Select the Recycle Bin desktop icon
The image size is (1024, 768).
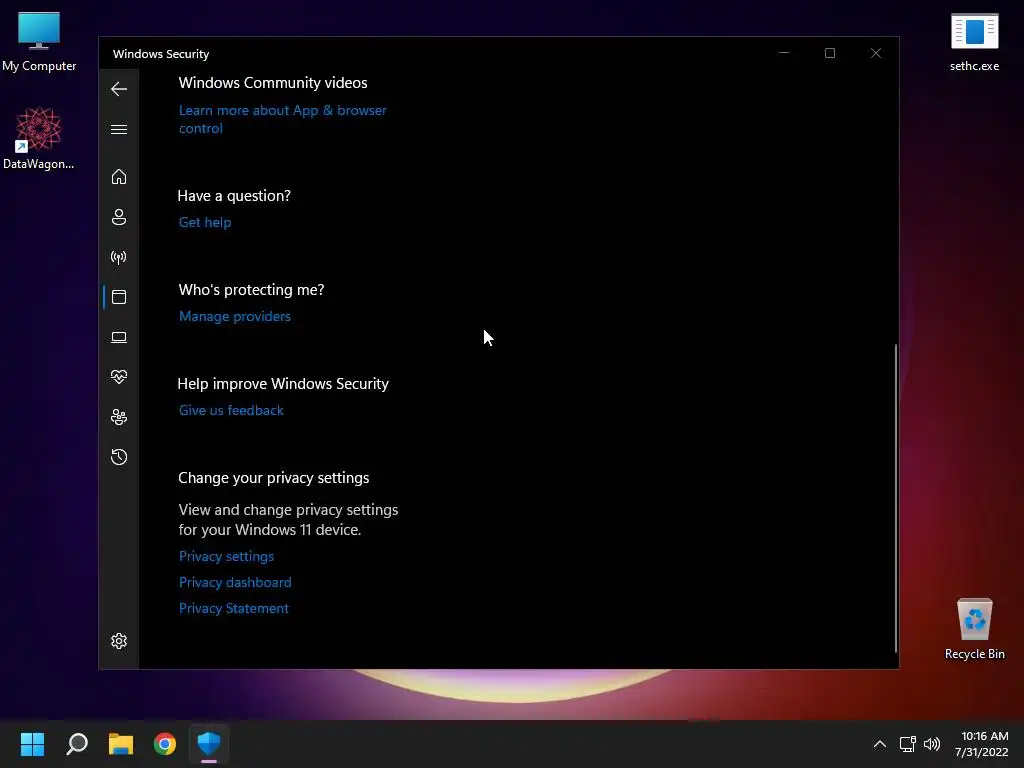pos(974,629)
